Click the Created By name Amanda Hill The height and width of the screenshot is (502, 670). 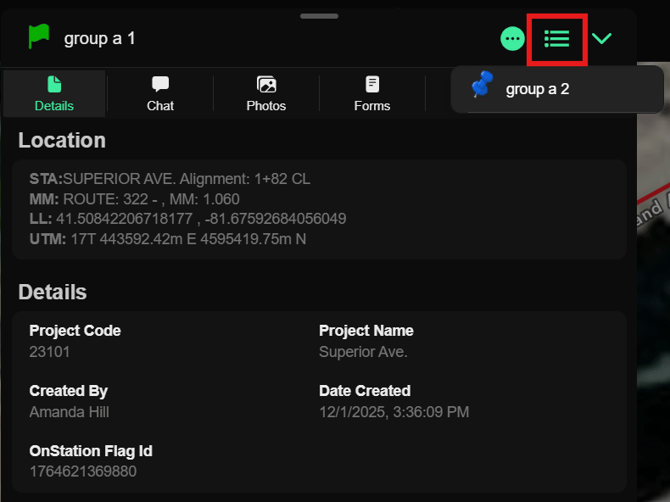point(69,412)
